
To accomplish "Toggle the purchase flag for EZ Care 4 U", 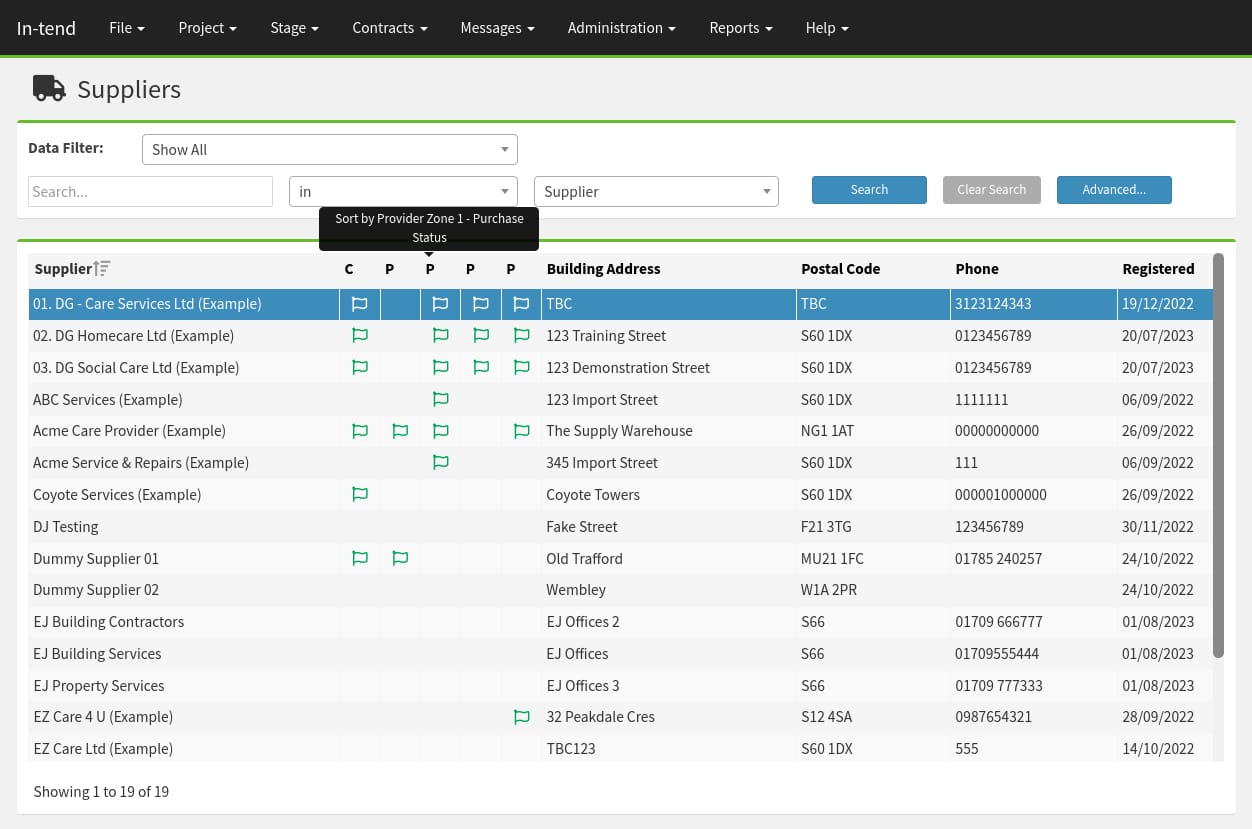I will 521,717.
